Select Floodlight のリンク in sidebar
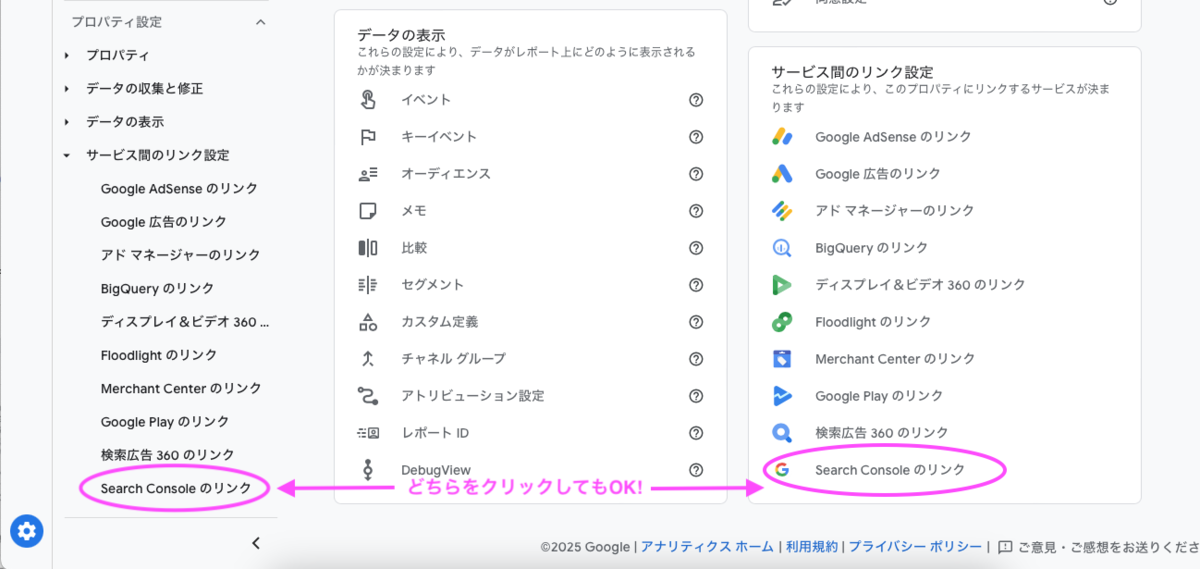Image resolution: width=1200 pixels, height=569 pixels. point(159,355)
